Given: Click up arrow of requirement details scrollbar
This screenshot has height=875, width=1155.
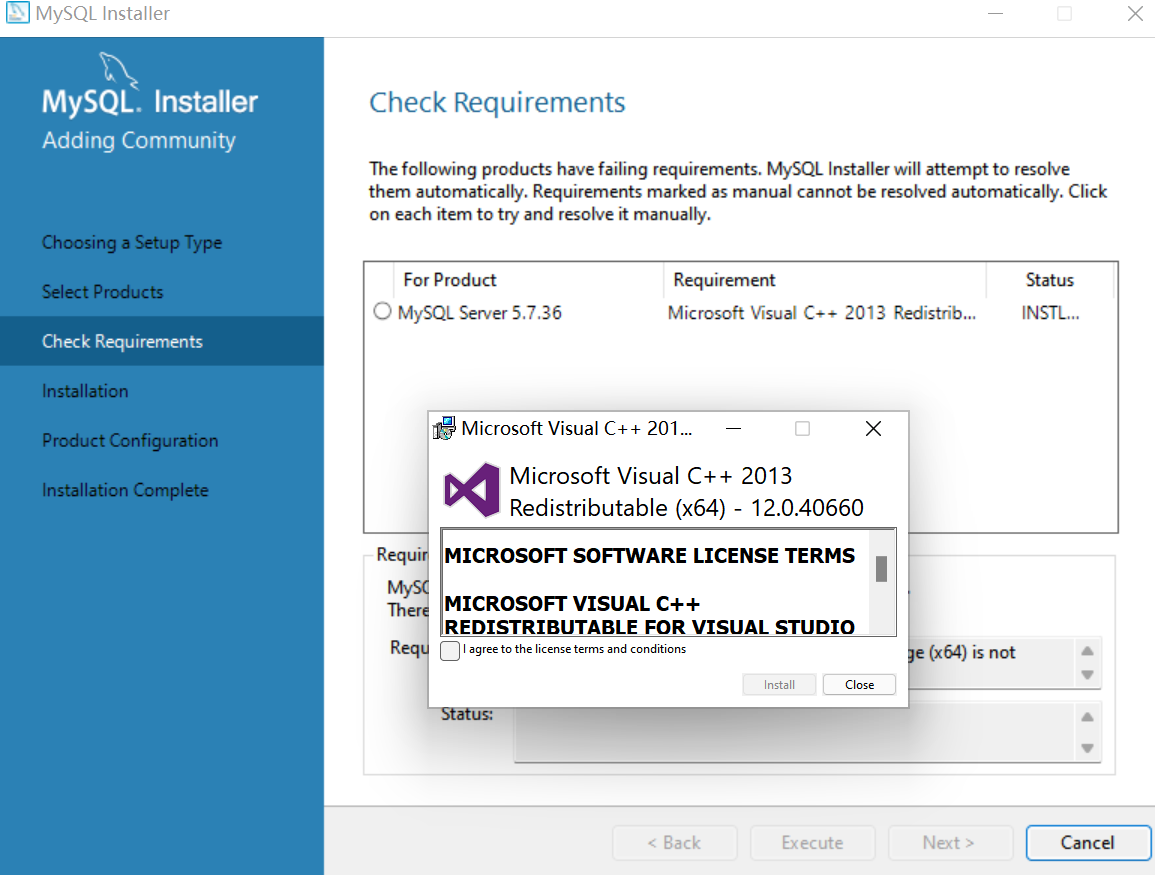Looking at the screenshot, I should click(1087, 651).
